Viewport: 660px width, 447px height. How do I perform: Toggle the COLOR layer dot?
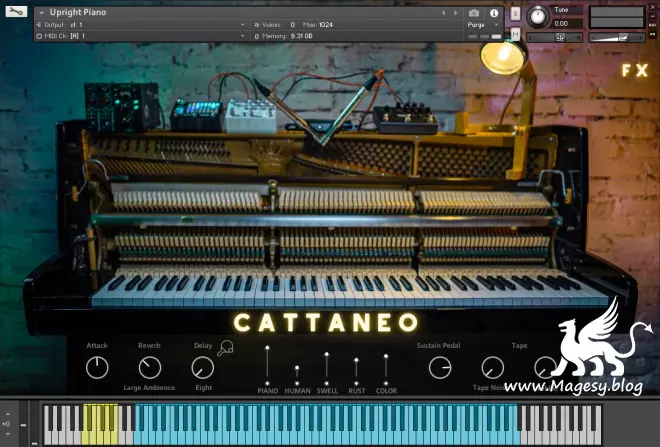tap(386, 383)
